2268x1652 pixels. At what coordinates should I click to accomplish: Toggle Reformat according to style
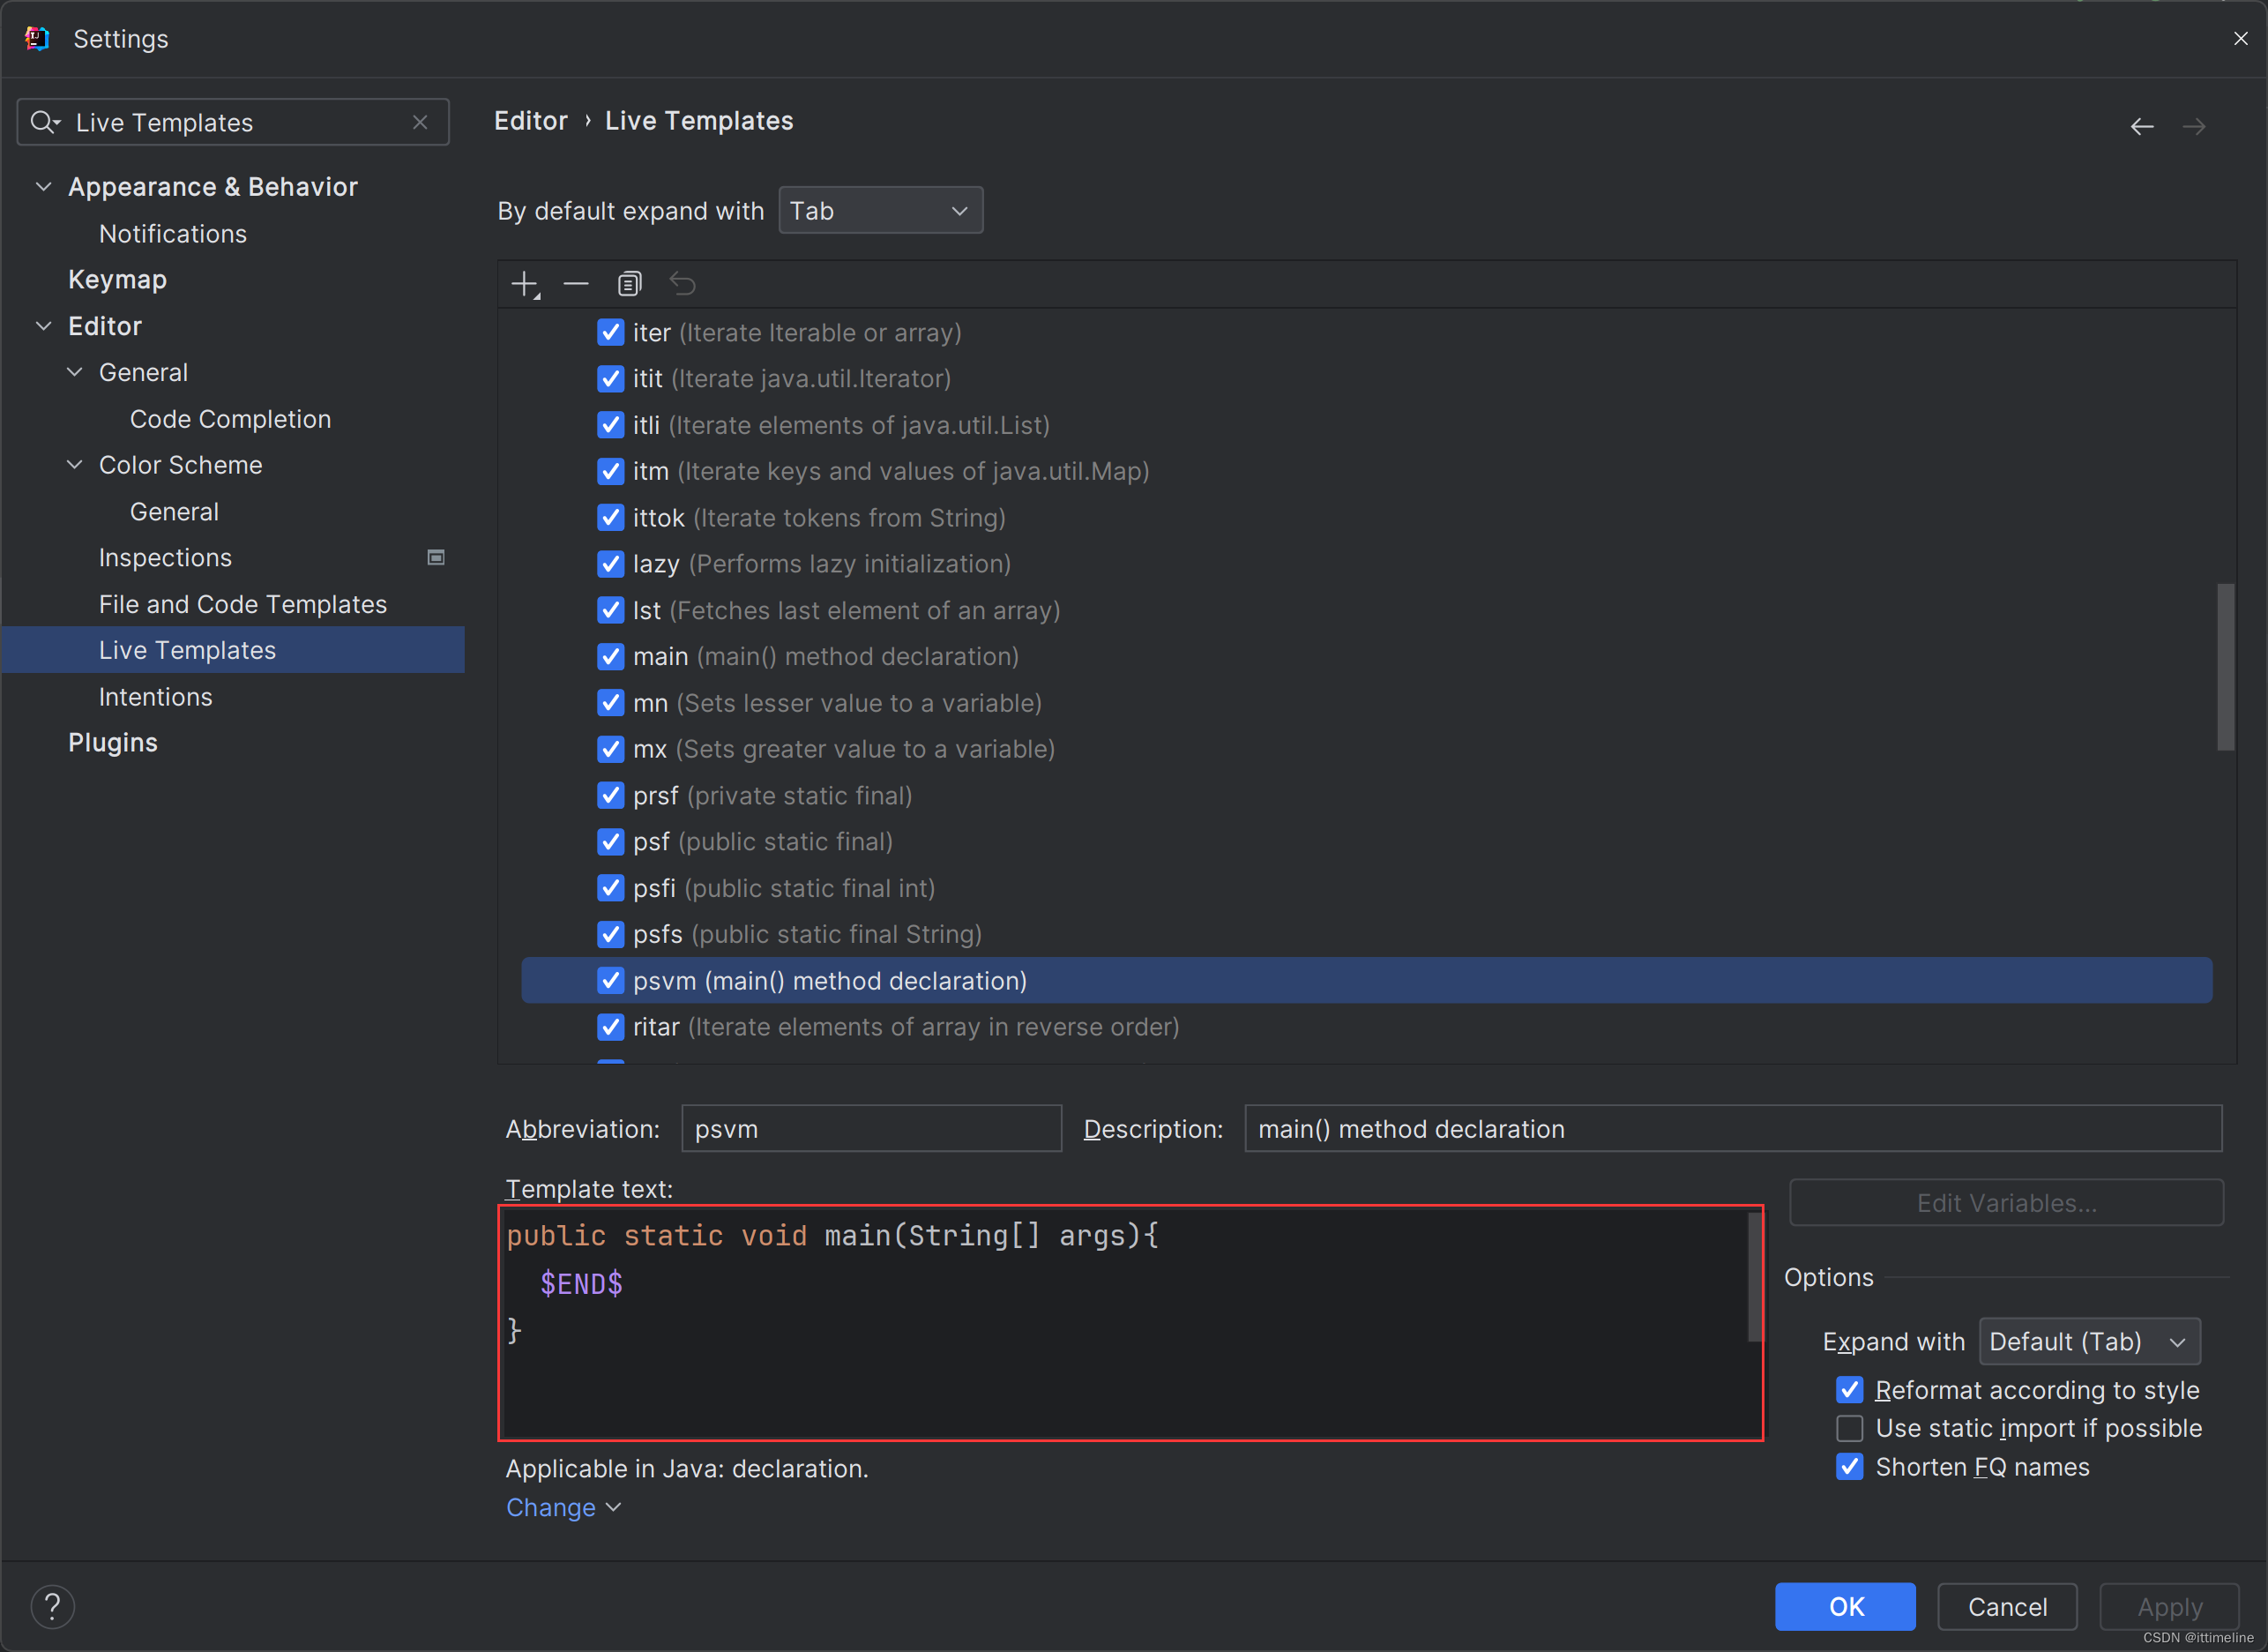1849,1390
